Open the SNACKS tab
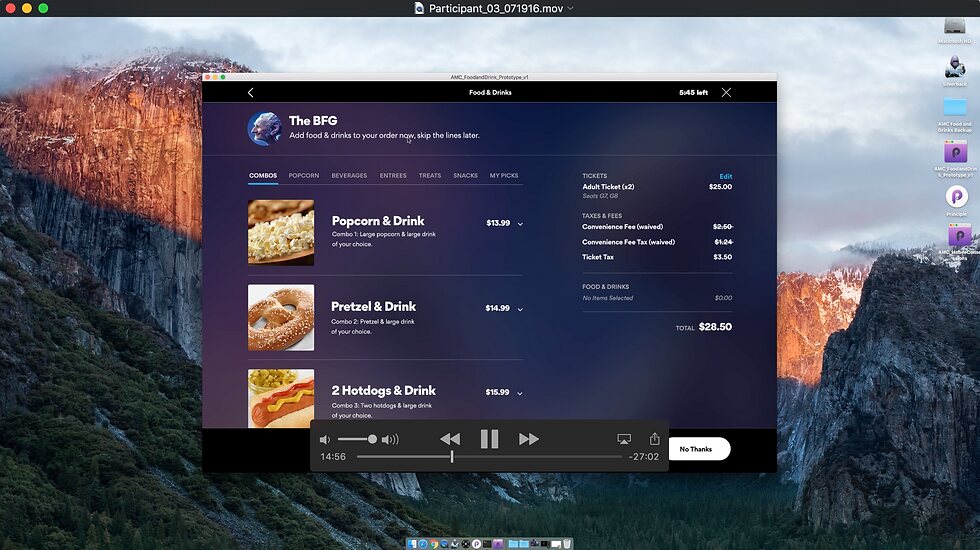 click(466, 176)
